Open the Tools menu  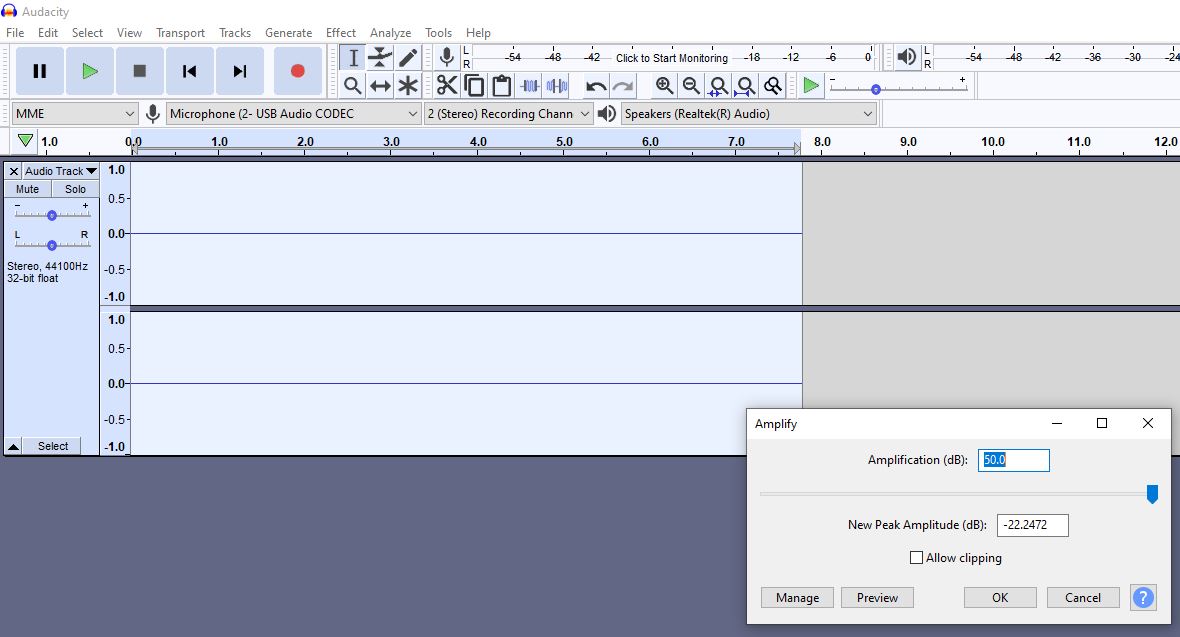(438, 33)
